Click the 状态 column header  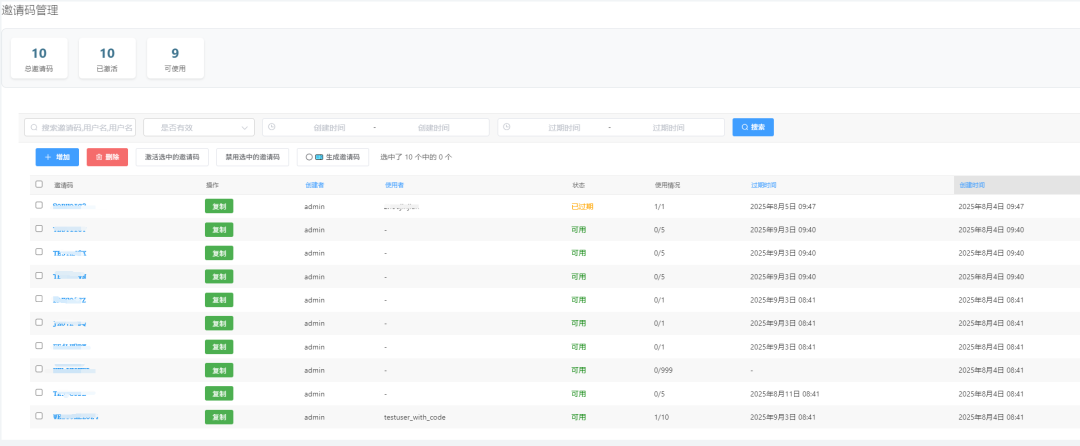(579, 185)
